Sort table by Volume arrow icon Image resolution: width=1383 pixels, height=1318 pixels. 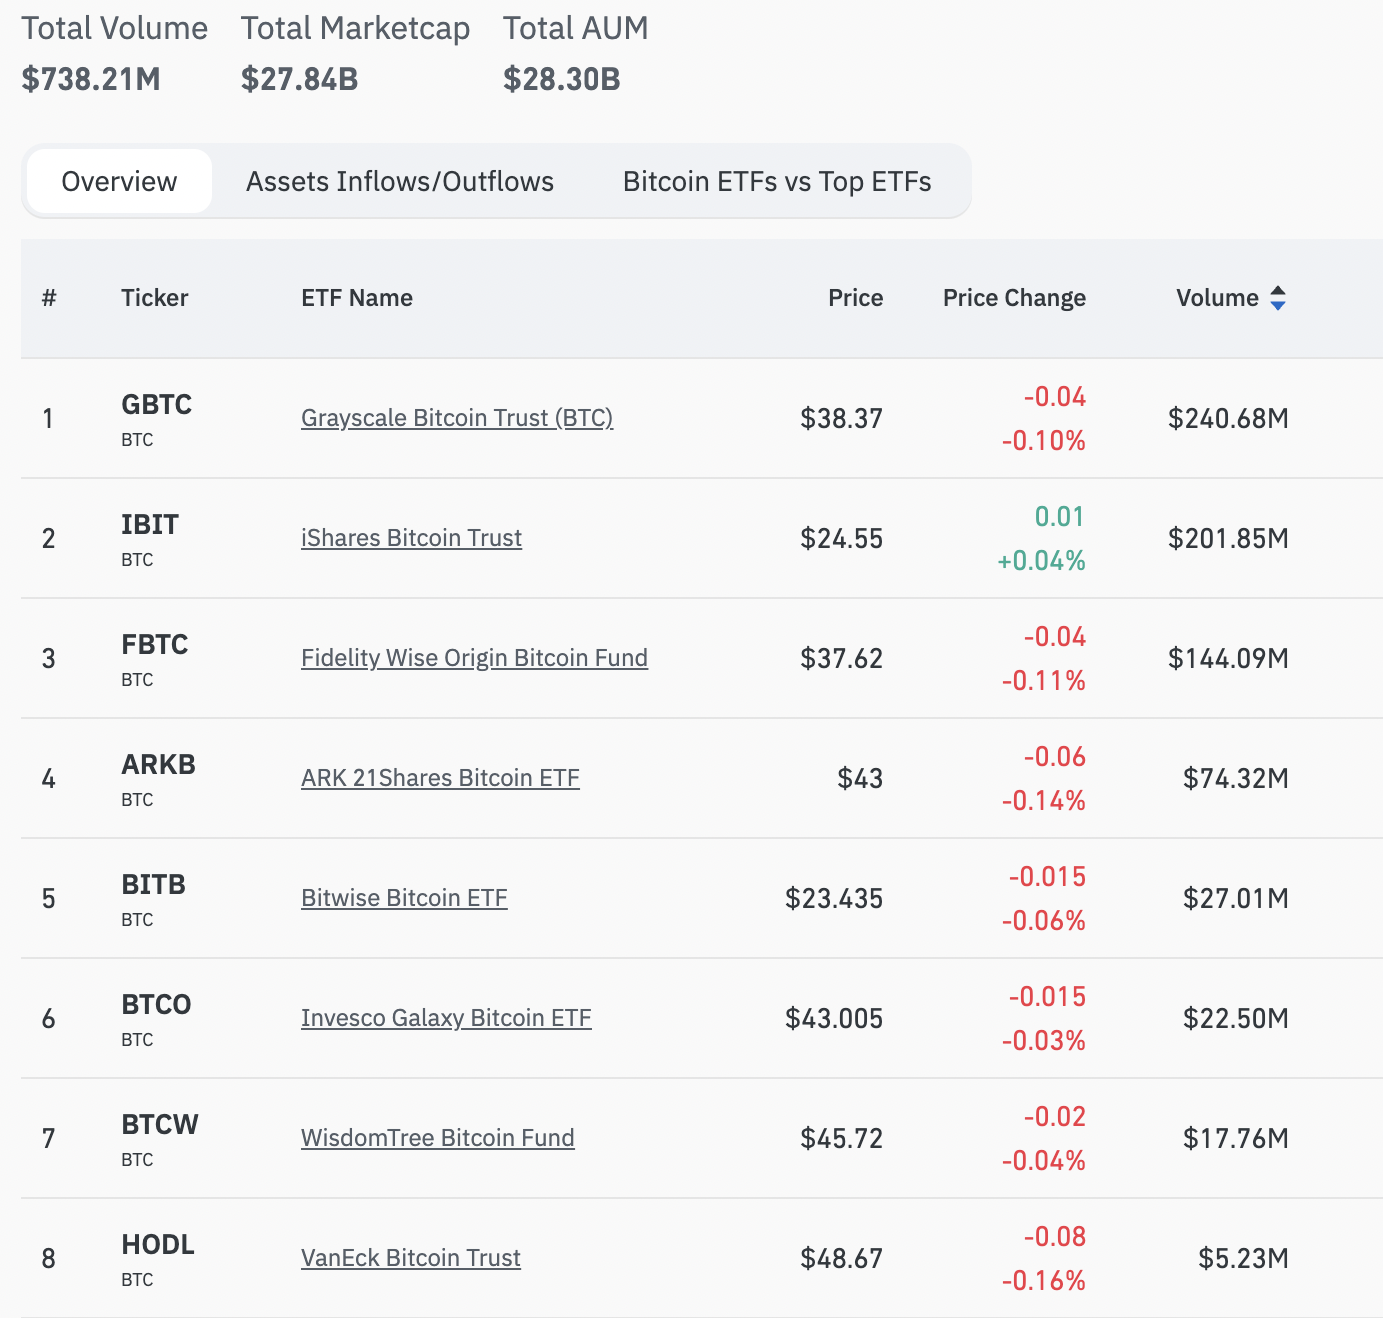1277,298
